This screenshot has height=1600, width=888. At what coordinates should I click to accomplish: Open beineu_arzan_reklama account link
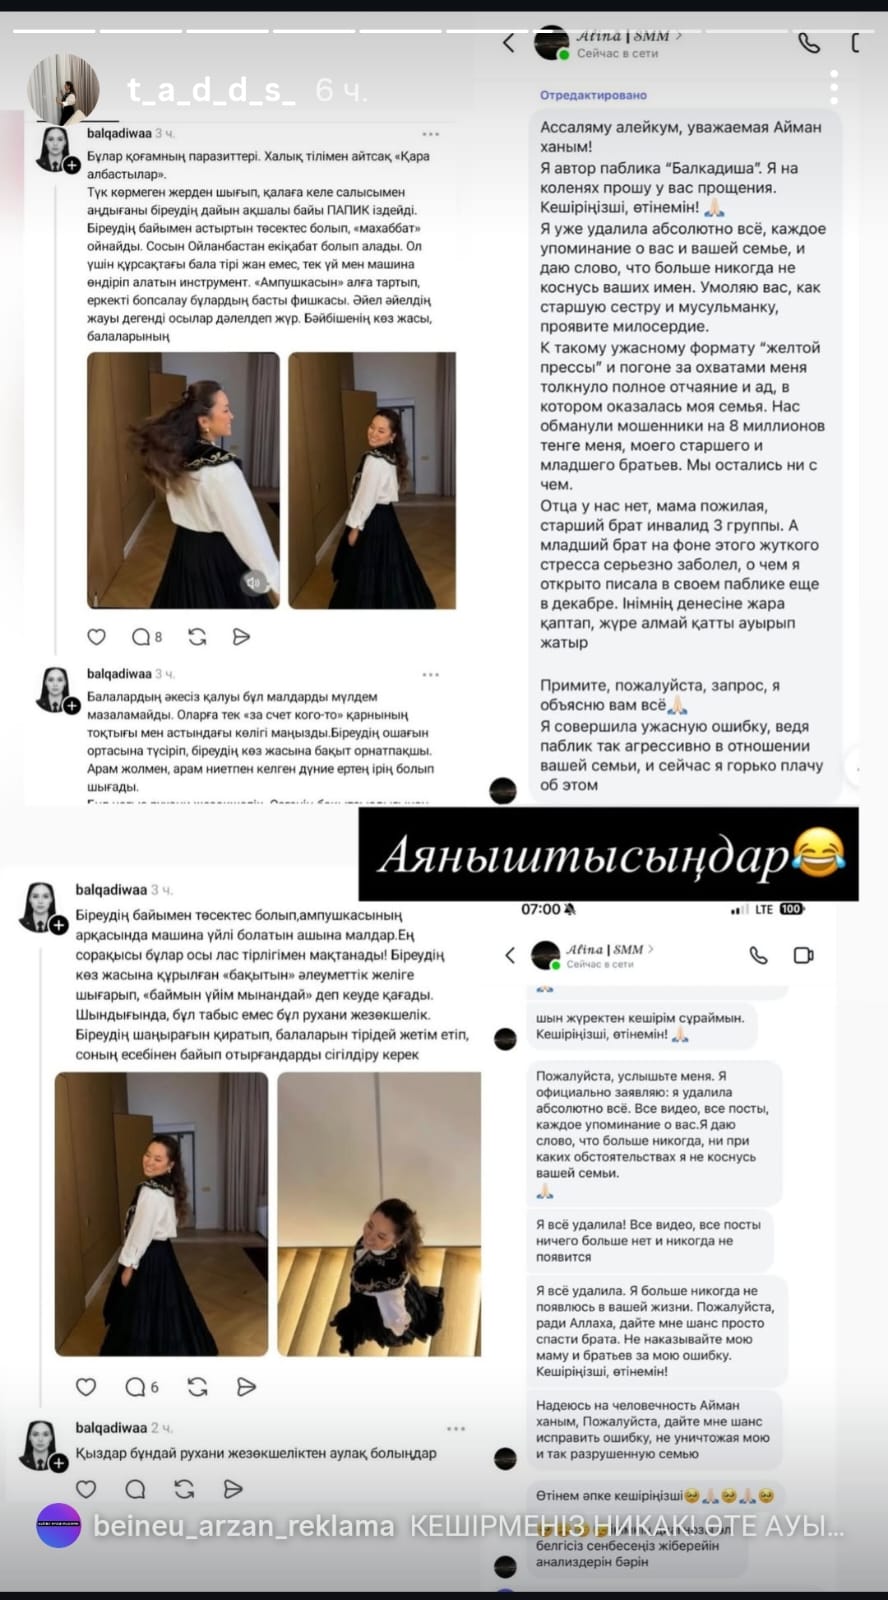click(x=244, y=1527)
